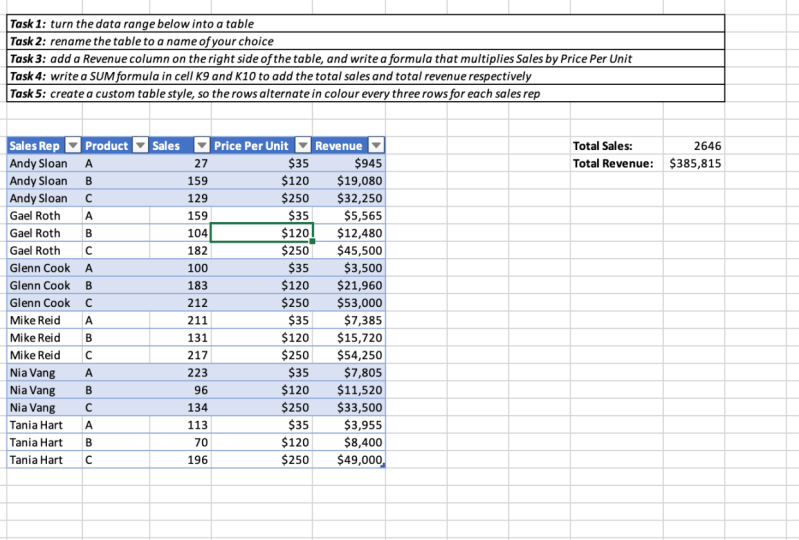Select sales value 196 for Tania Hart
This screenshot has height=540, width=799.
[180, 460]
